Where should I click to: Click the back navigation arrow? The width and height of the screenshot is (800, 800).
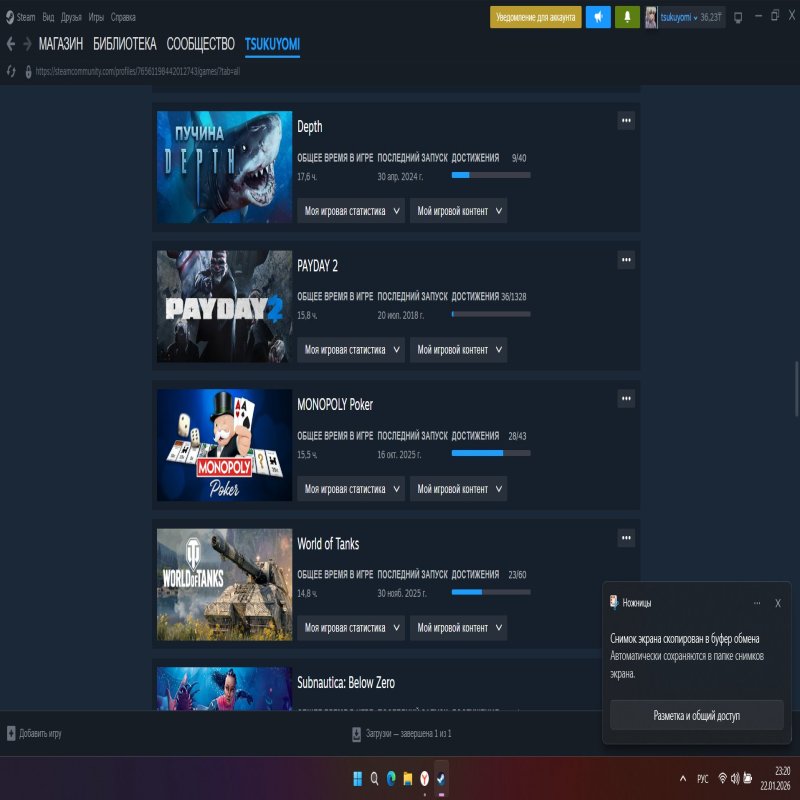pyautogui.click(x=11, y=44)
